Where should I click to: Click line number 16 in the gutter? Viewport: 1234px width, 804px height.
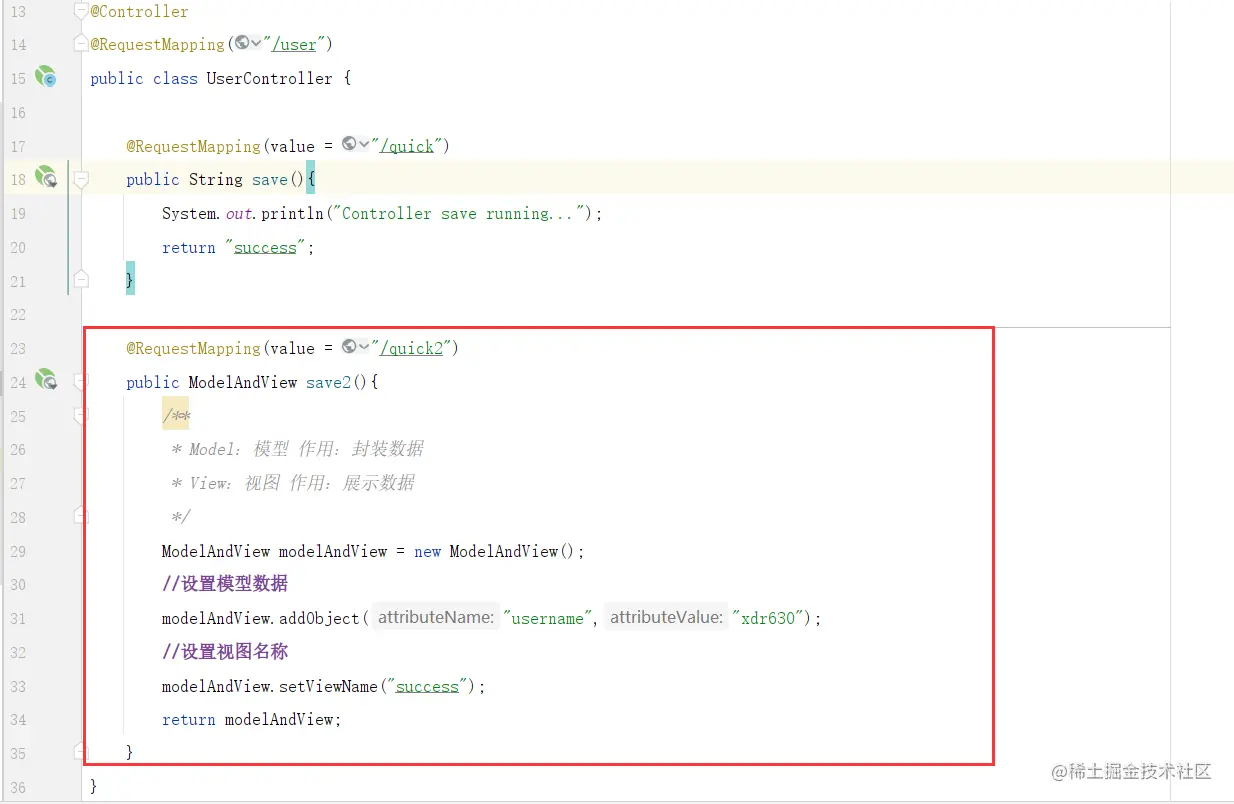coord(18,113)
